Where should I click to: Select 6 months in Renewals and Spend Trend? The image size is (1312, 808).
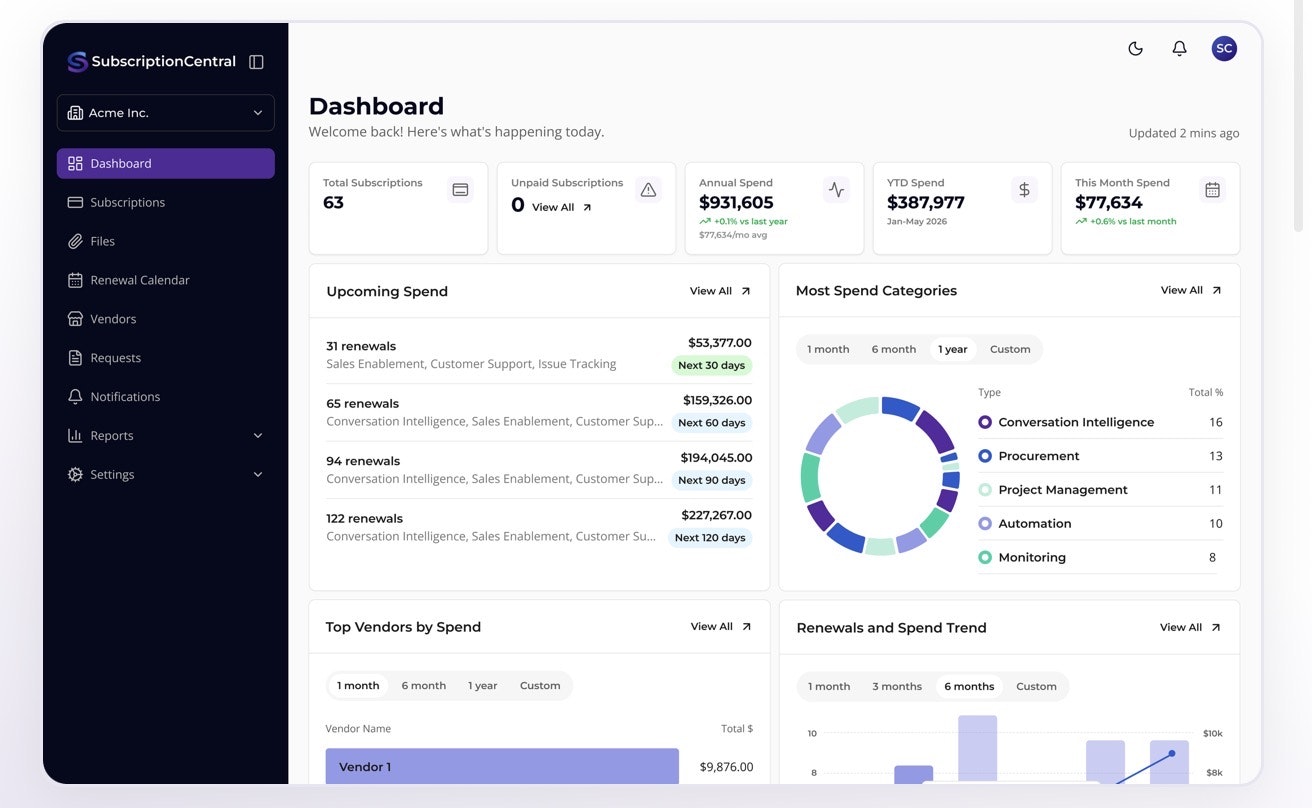(x=969, y=687)
